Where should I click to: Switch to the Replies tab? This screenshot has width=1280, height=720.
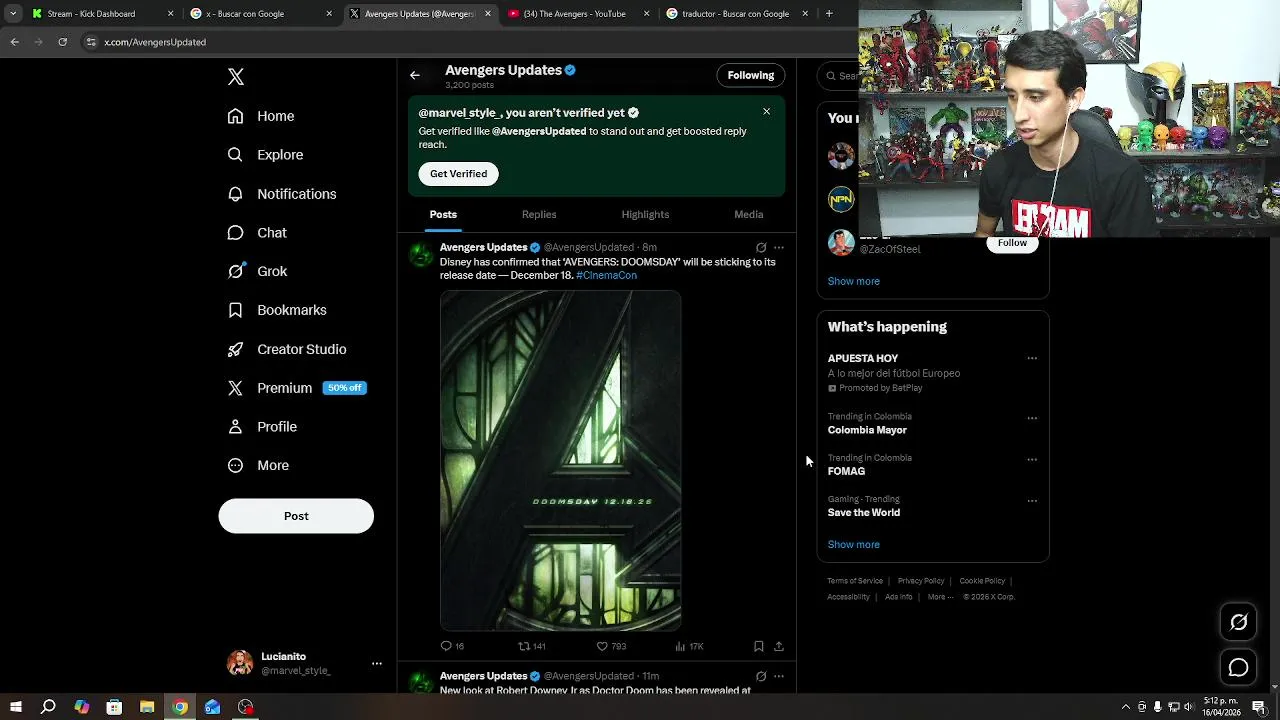point(539,215)
